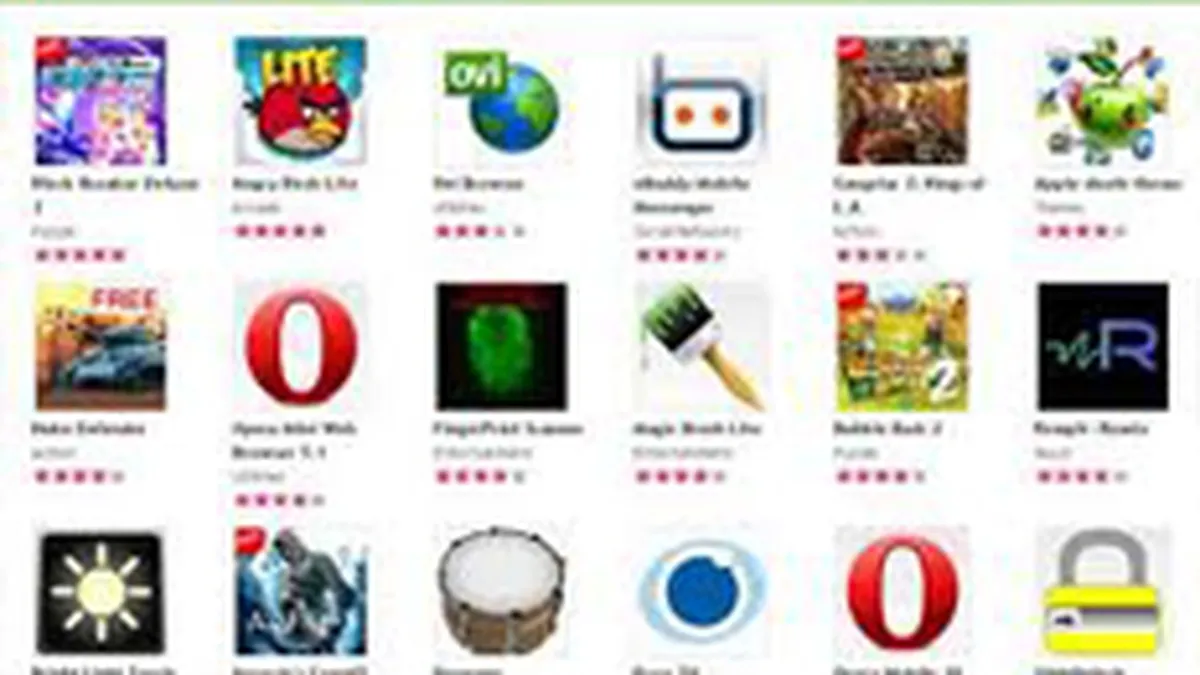Open the hooded assassin game thumbnail

pos(300,592)
